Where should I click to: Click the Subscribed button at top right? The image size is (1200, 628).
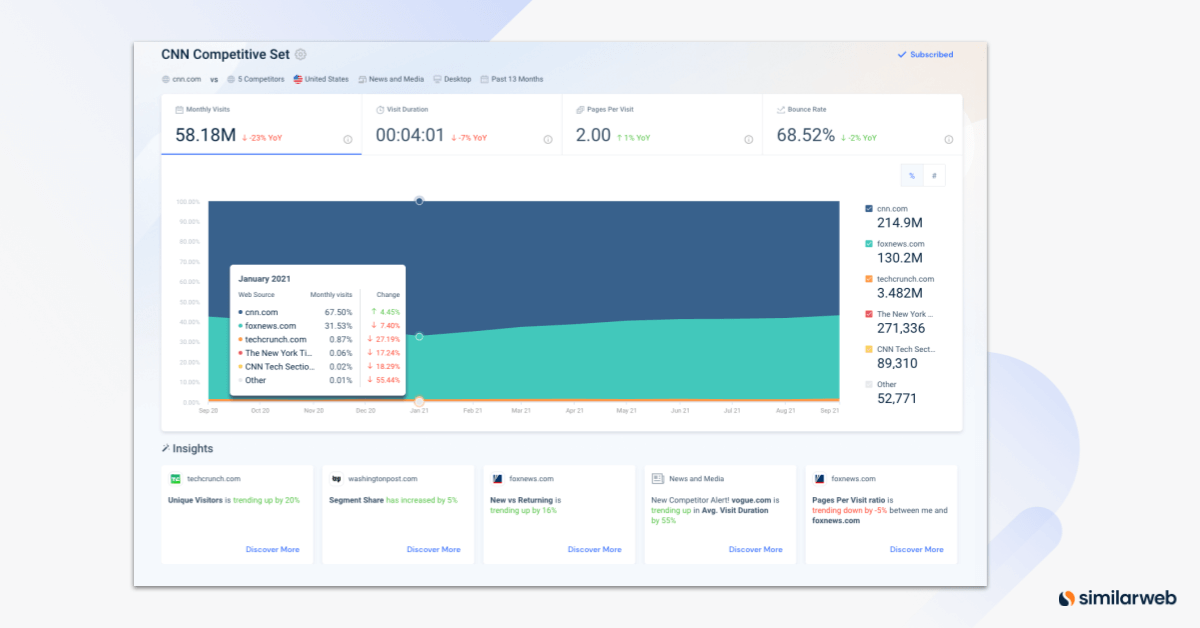[x=925, y=54]
